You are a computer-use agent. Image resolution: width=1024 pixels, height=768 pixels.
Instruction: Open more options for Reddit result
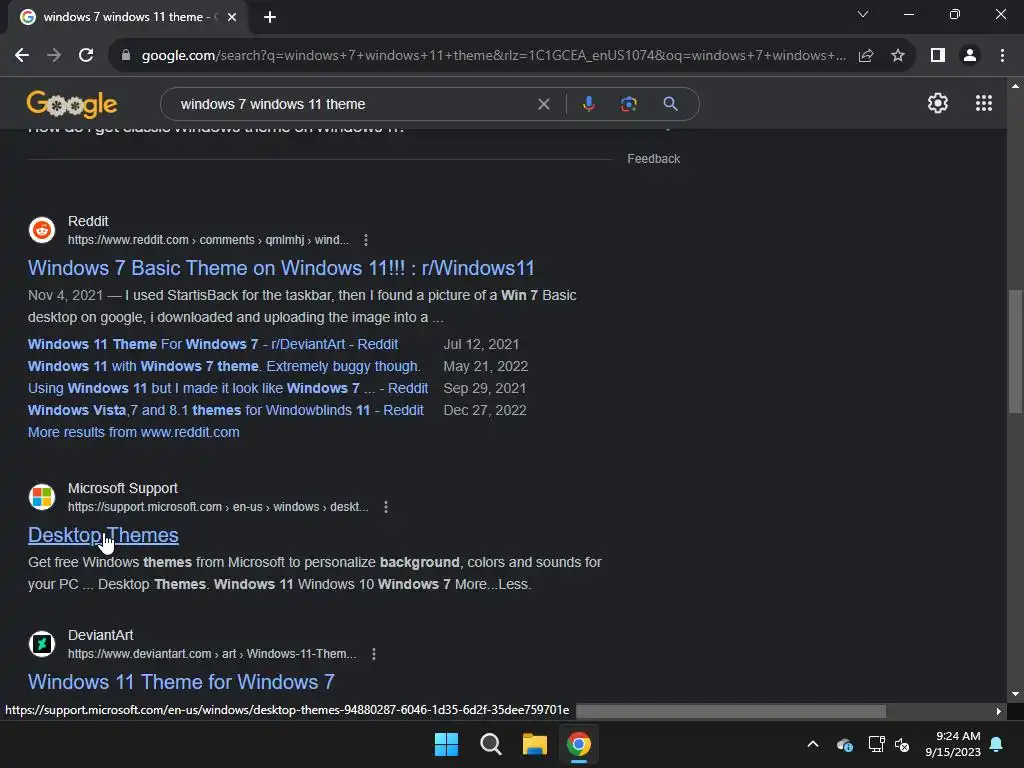click(x=366, y=240)
